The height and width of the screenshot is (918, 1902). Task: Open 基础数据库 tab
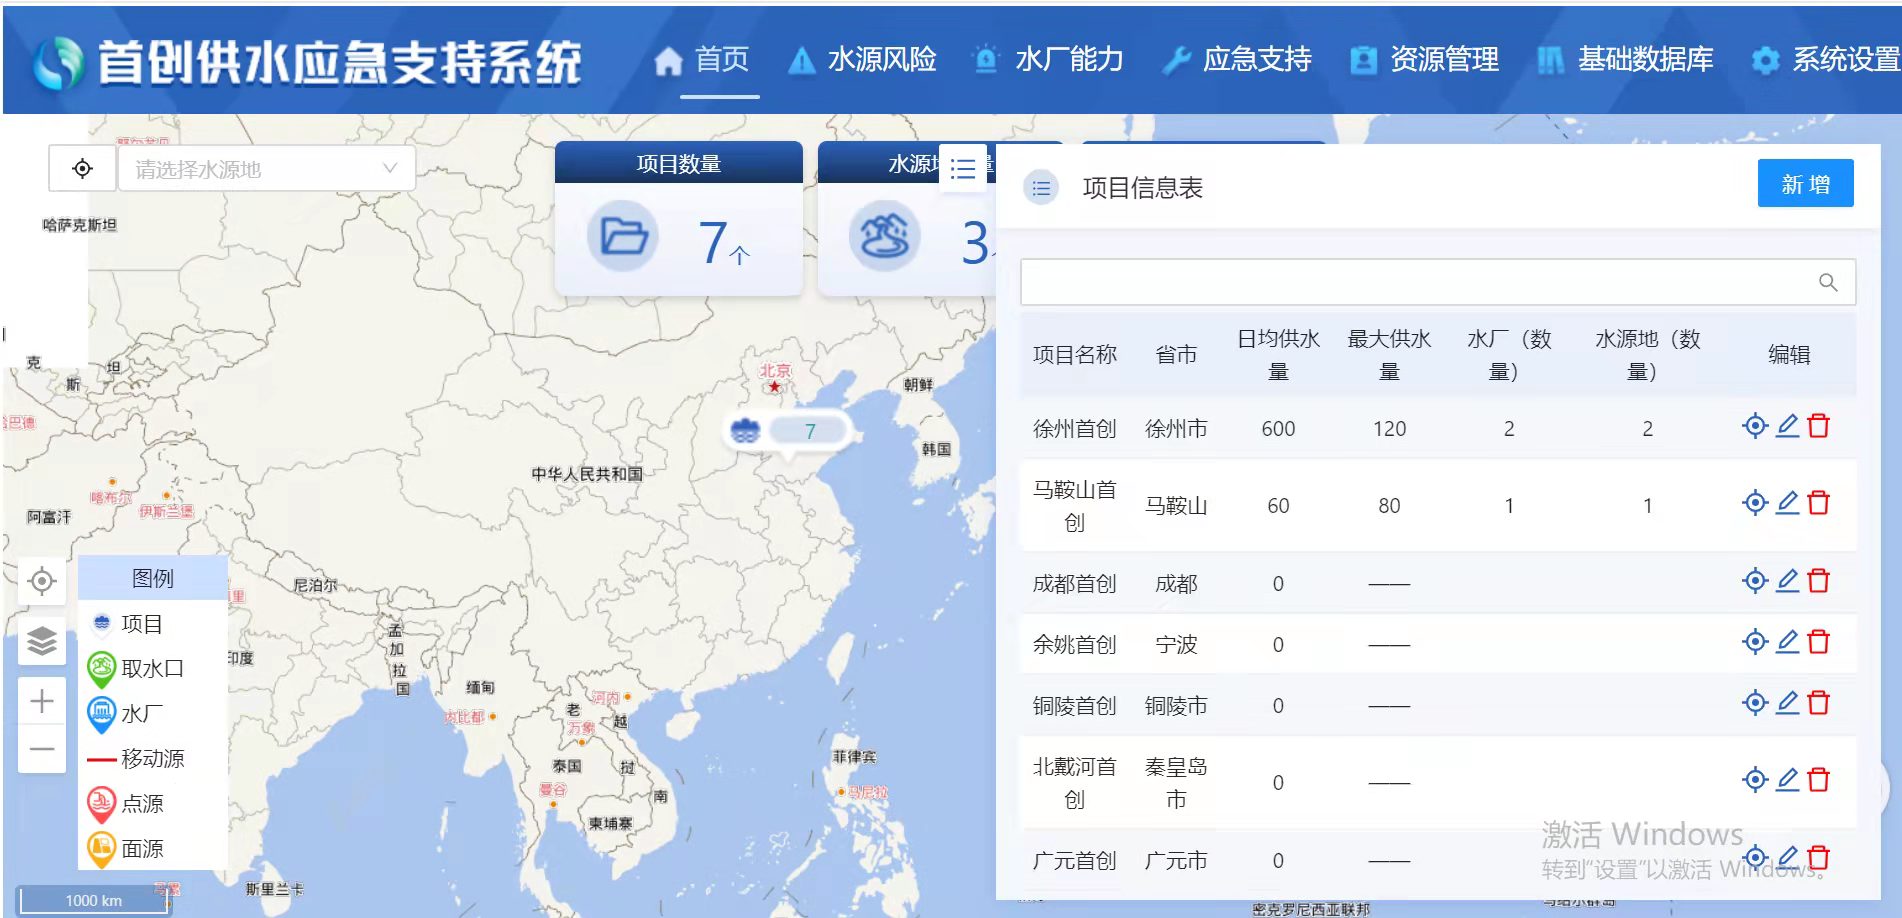coord(1626,60)
